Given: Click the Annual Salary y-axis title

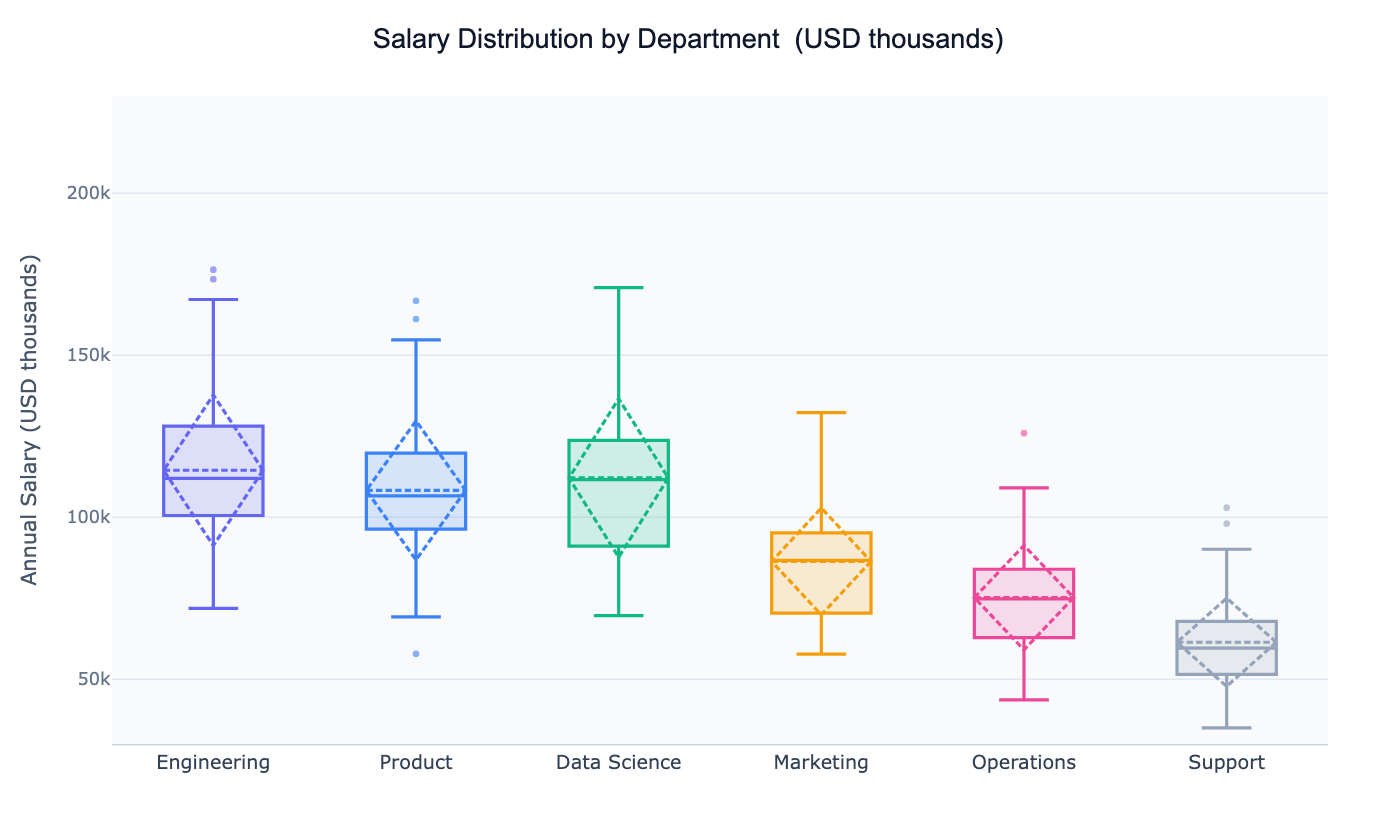Looking at the screenshot, I should click(x=29, y=420).
